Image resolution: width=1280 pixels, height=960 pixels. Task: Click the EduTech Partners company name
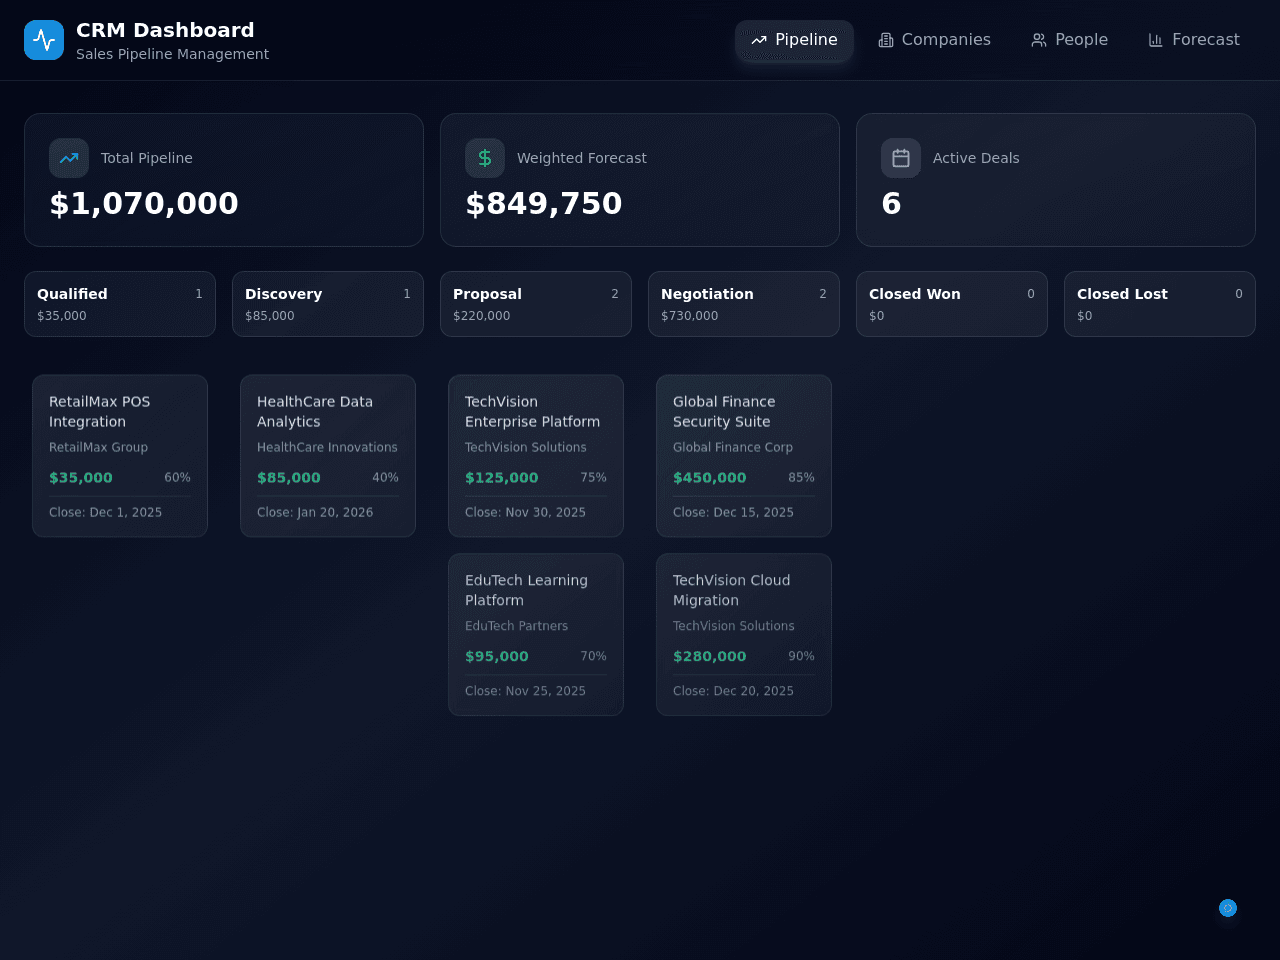click(x=516, y=626)
